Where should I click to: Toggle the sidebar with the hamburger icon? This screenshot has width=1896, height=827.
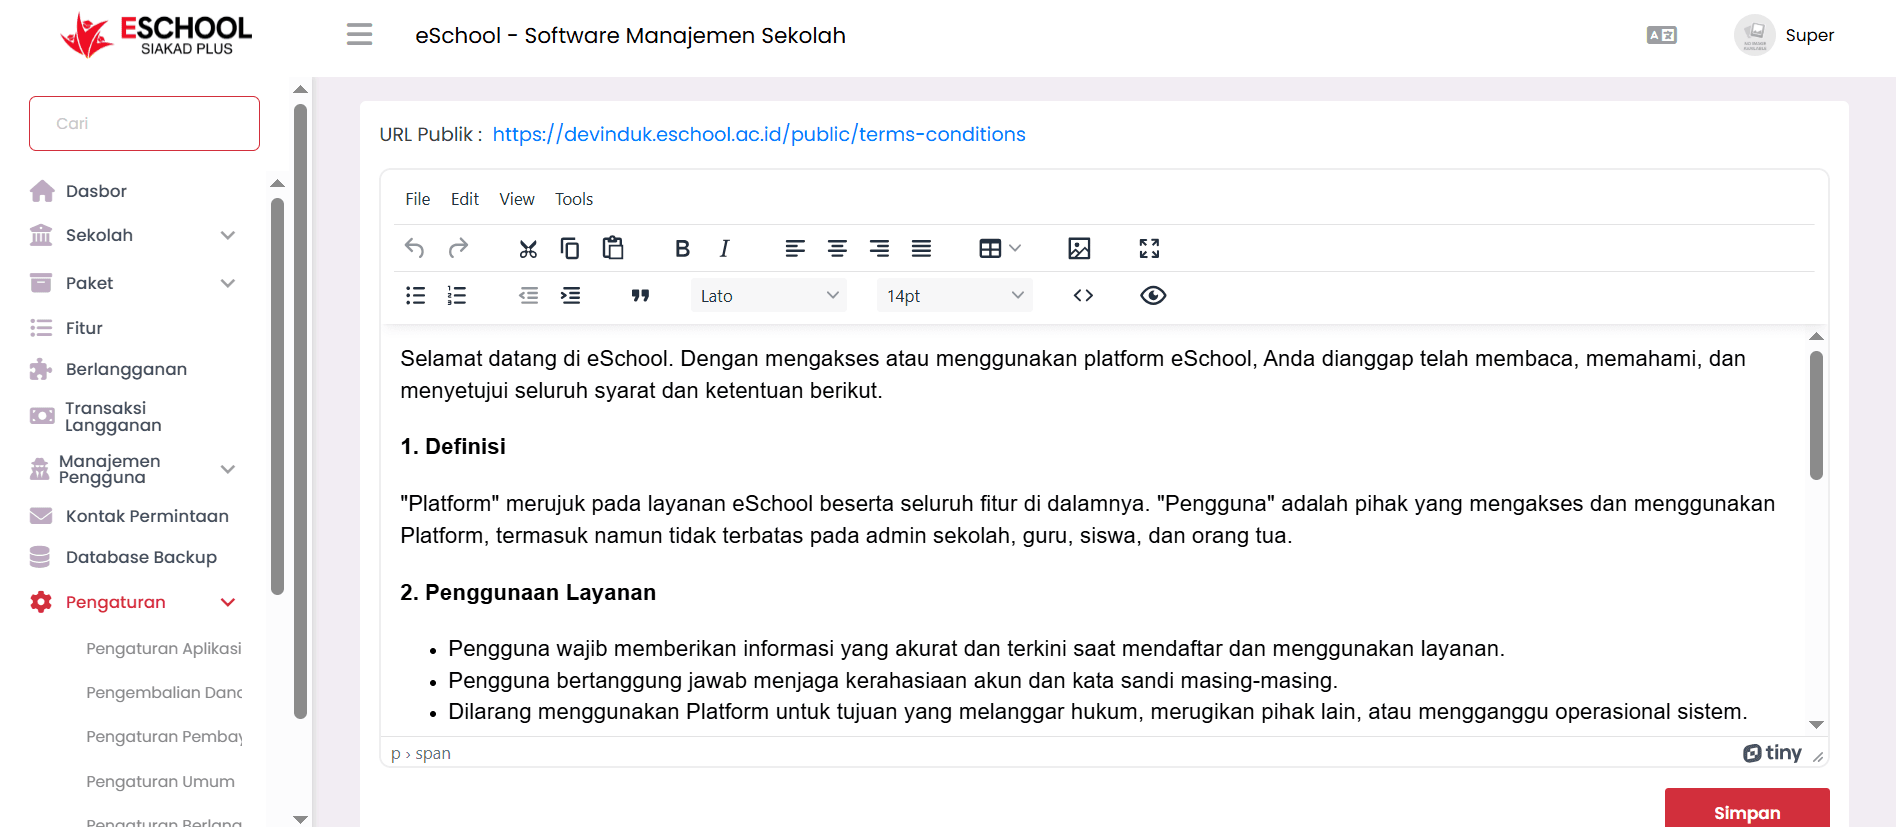click(359, 35)
